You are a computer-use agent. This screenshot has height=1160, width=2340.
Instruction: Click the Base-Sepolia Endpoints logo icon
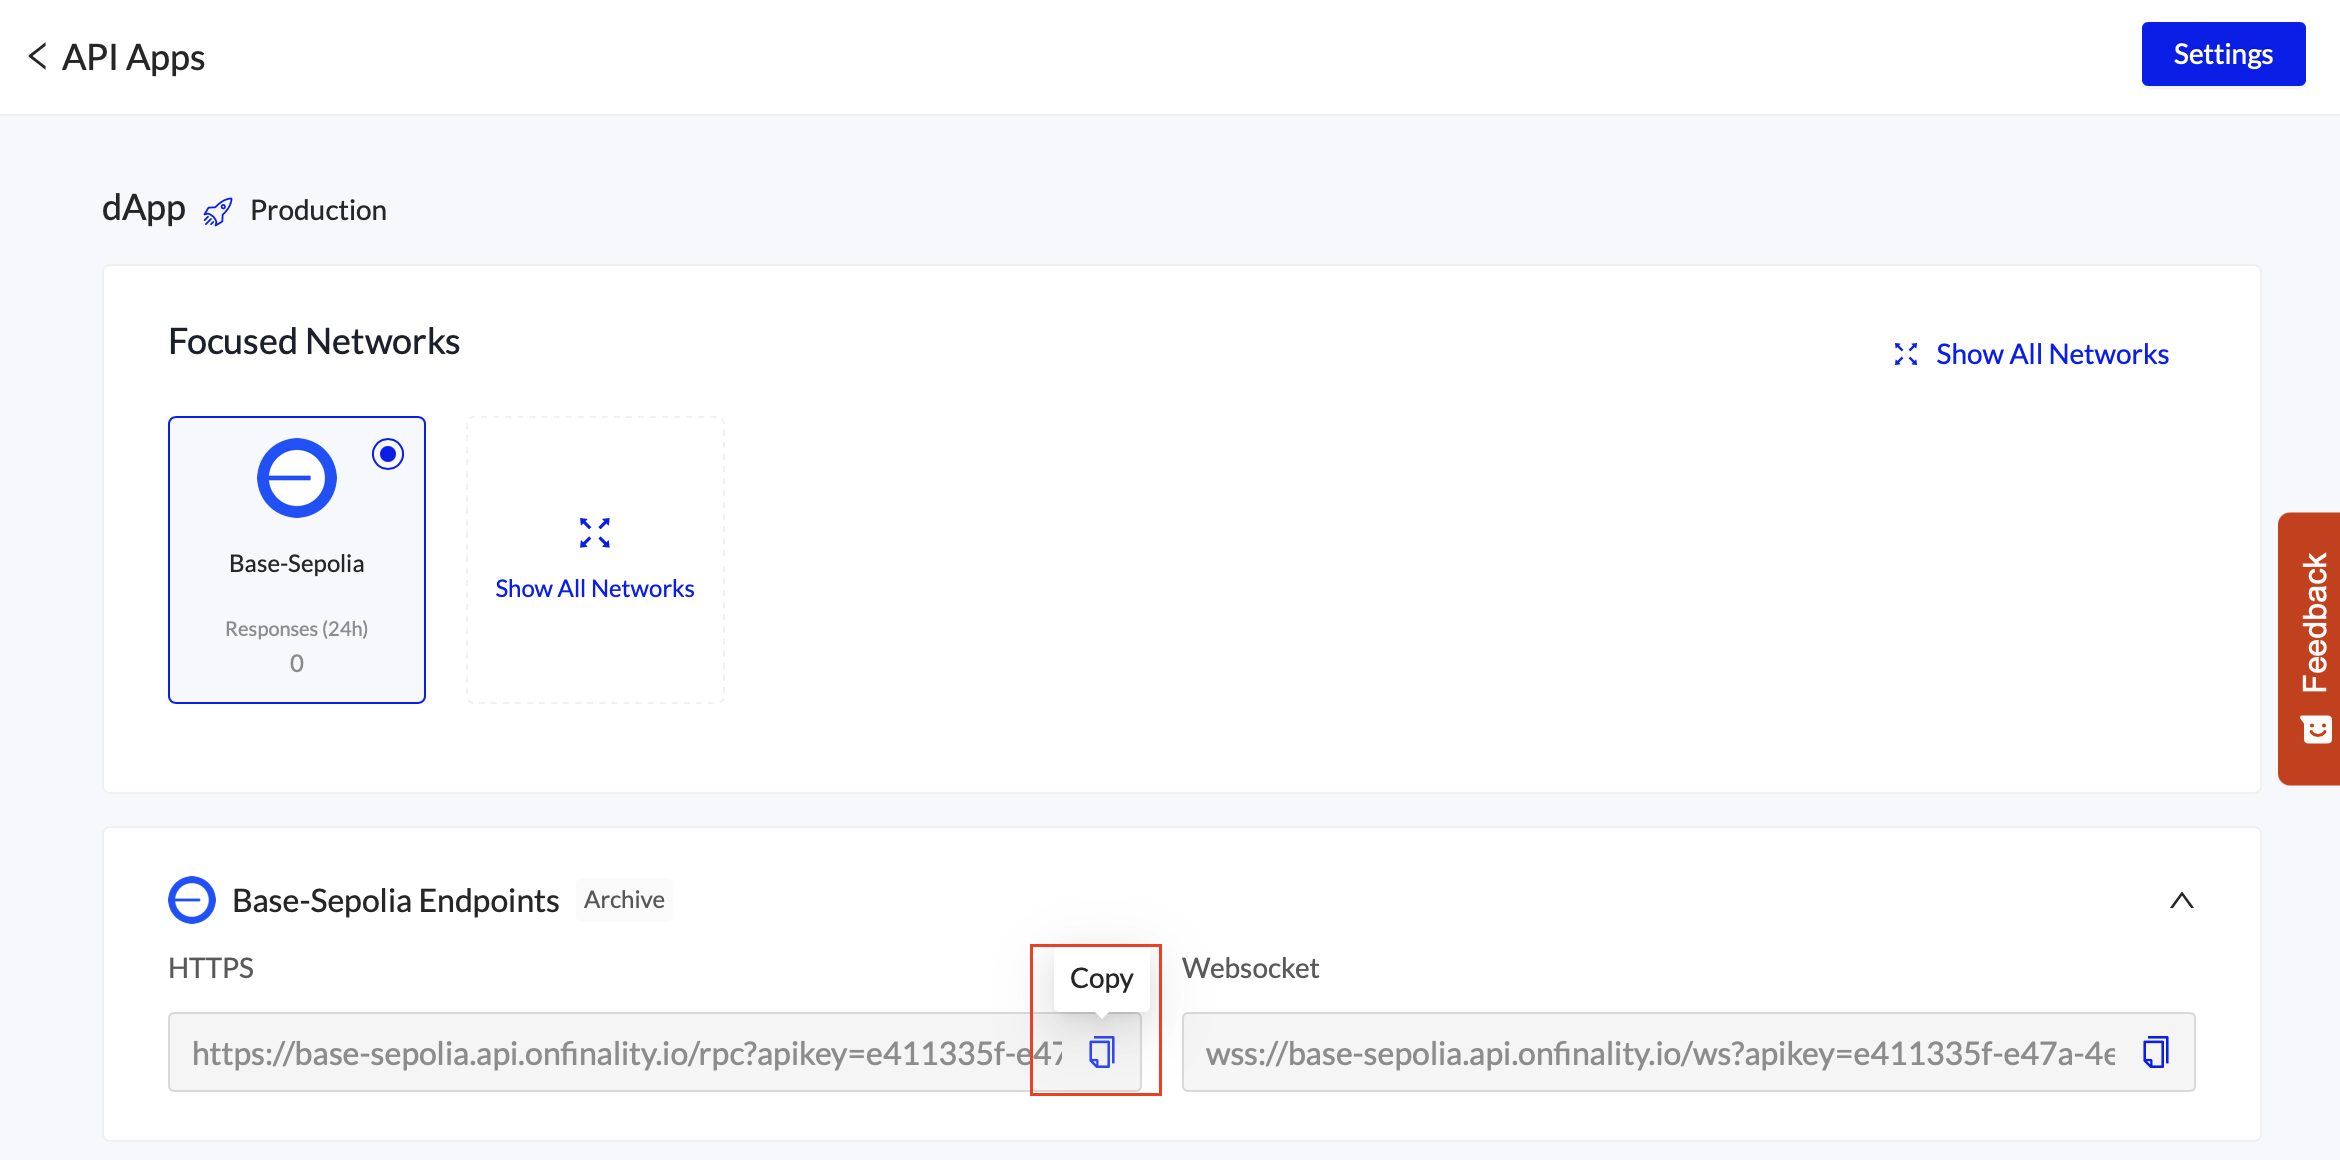(192, 900)
